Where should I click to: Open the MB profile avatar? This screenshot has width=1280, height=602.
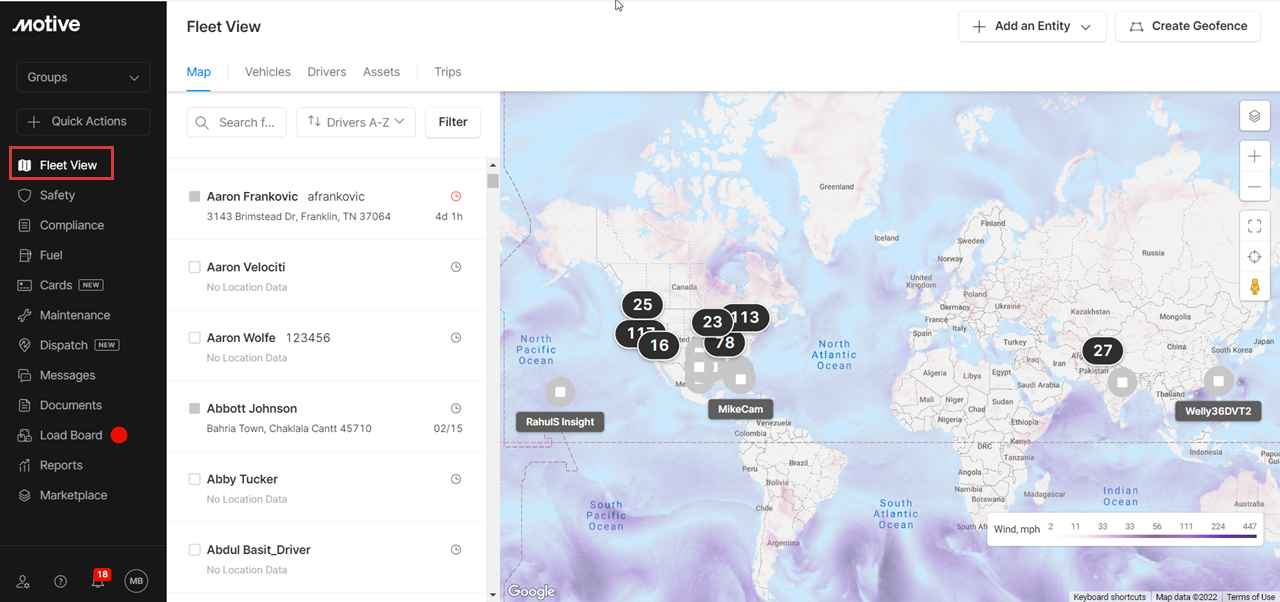tap(136, 580)
